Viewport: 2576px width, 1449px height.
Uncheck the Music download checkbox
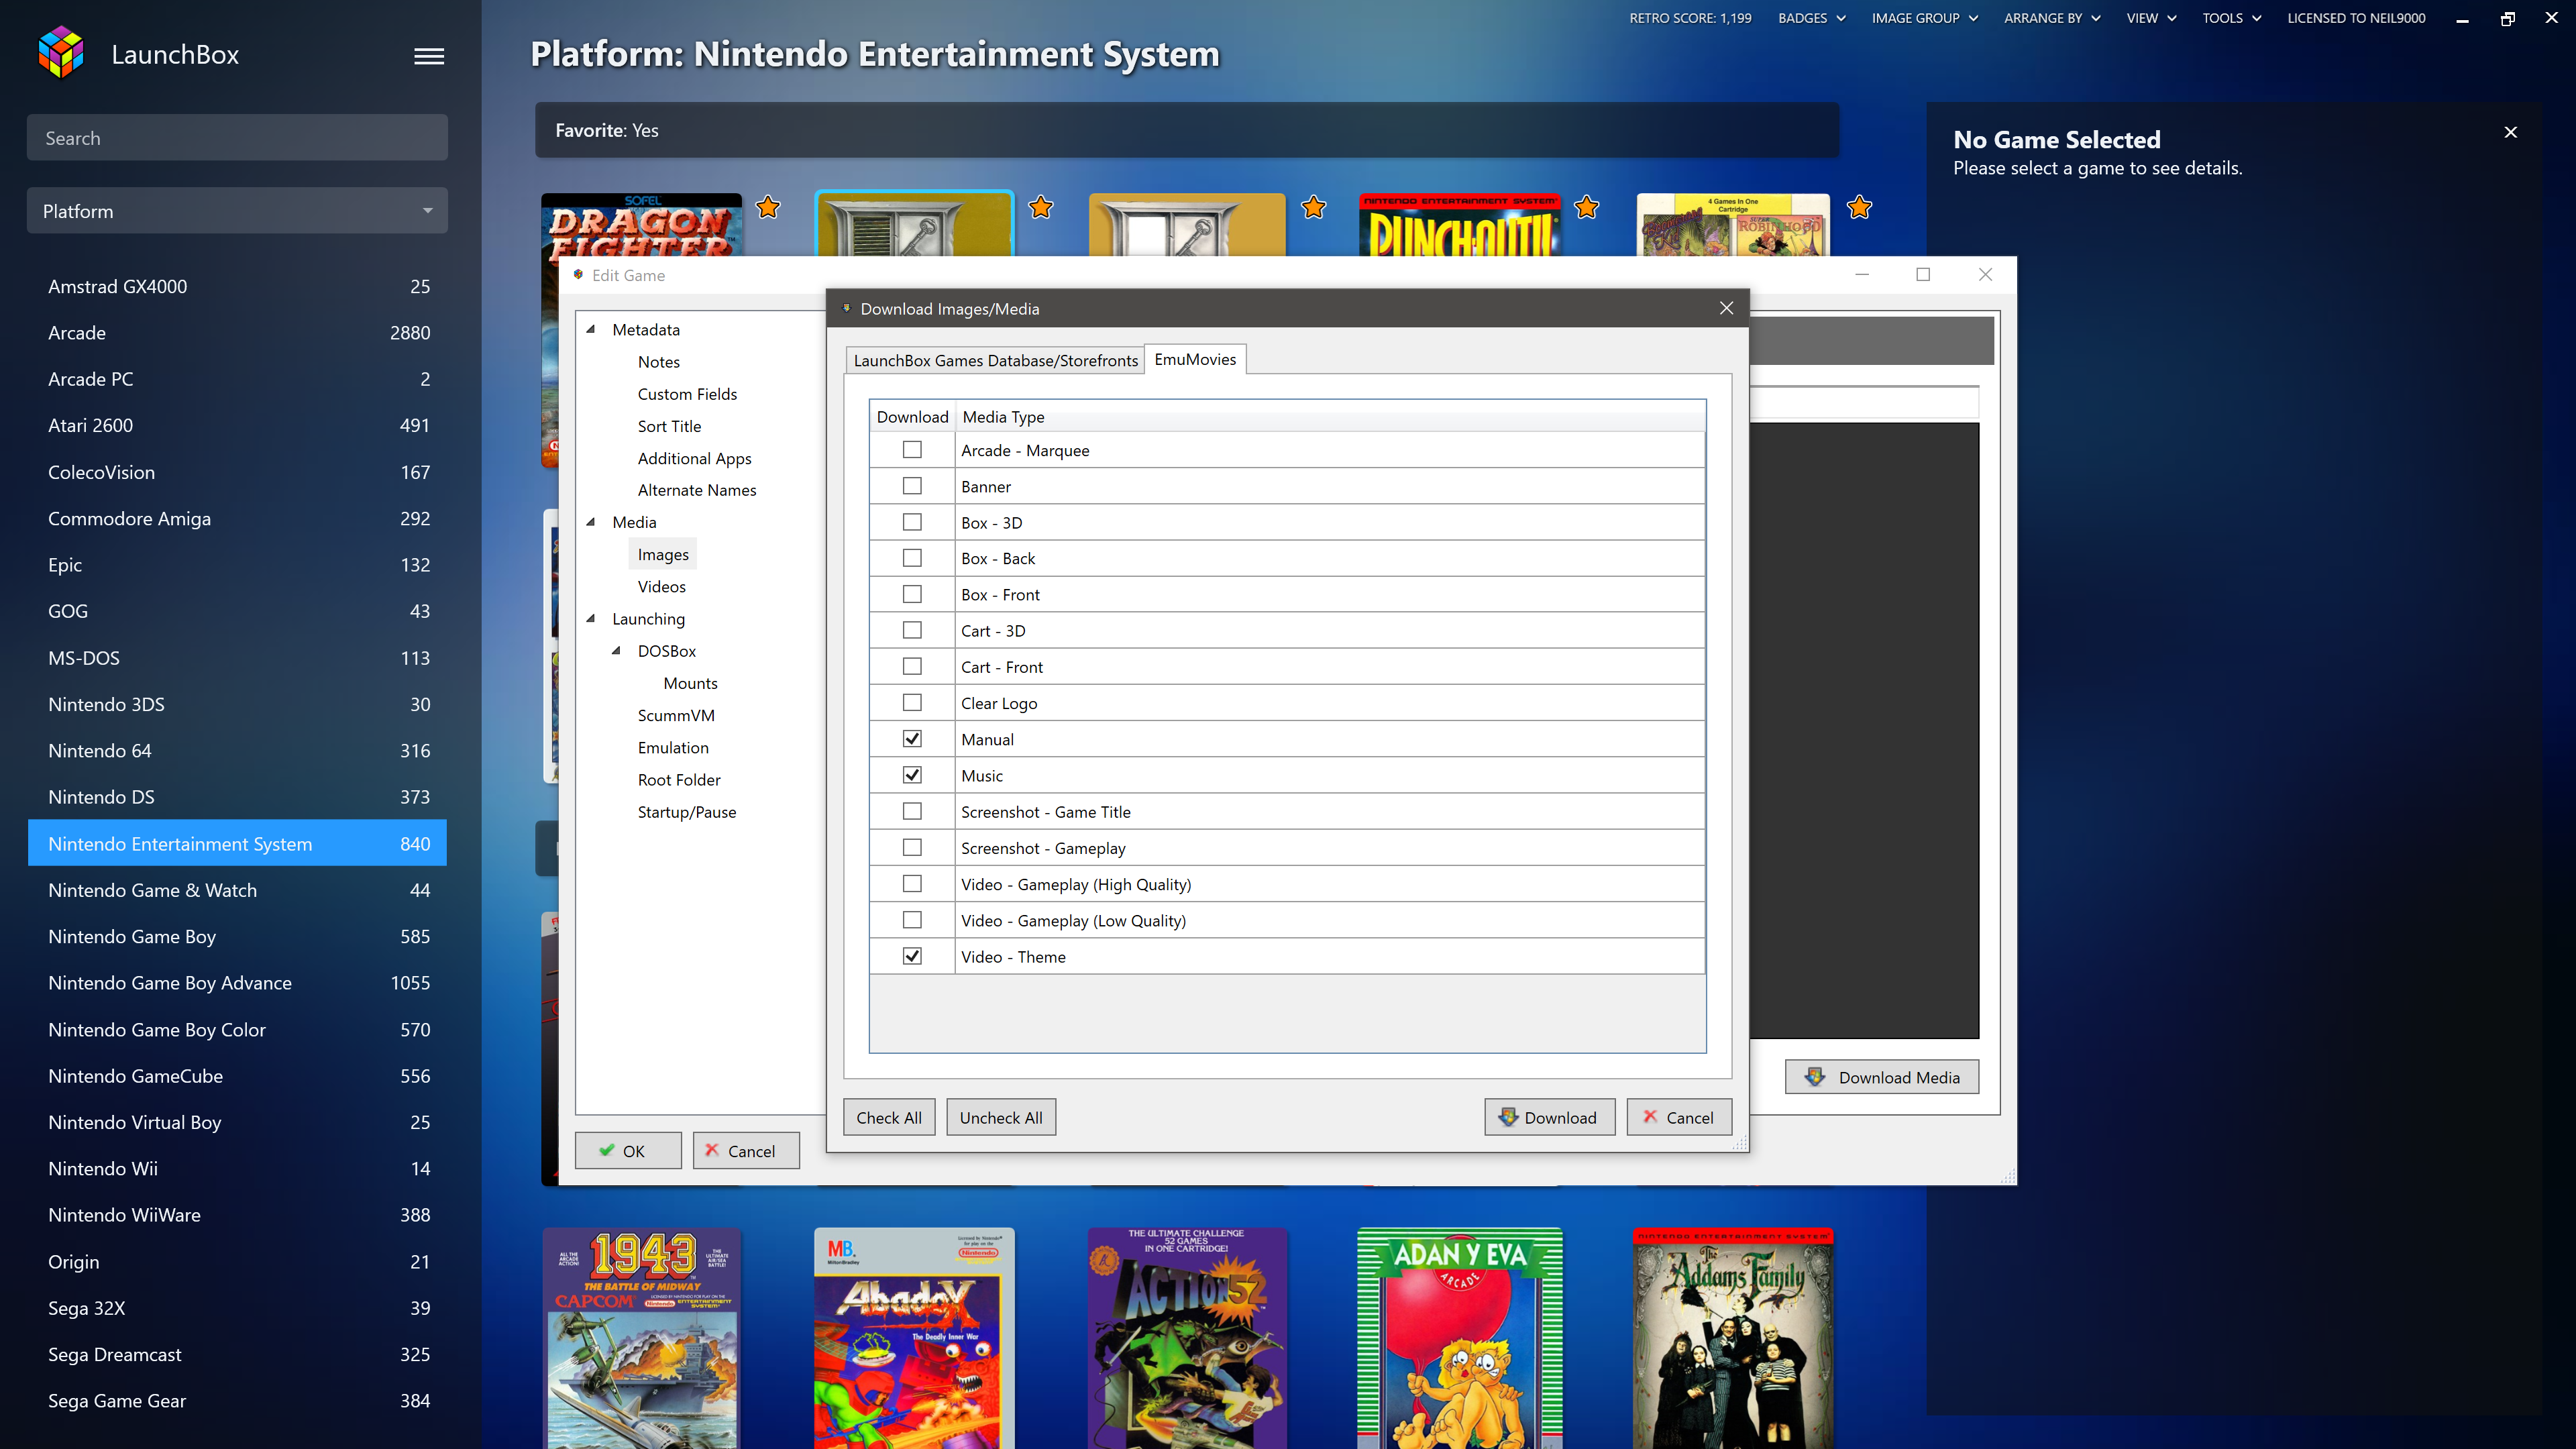click(912, 775)
